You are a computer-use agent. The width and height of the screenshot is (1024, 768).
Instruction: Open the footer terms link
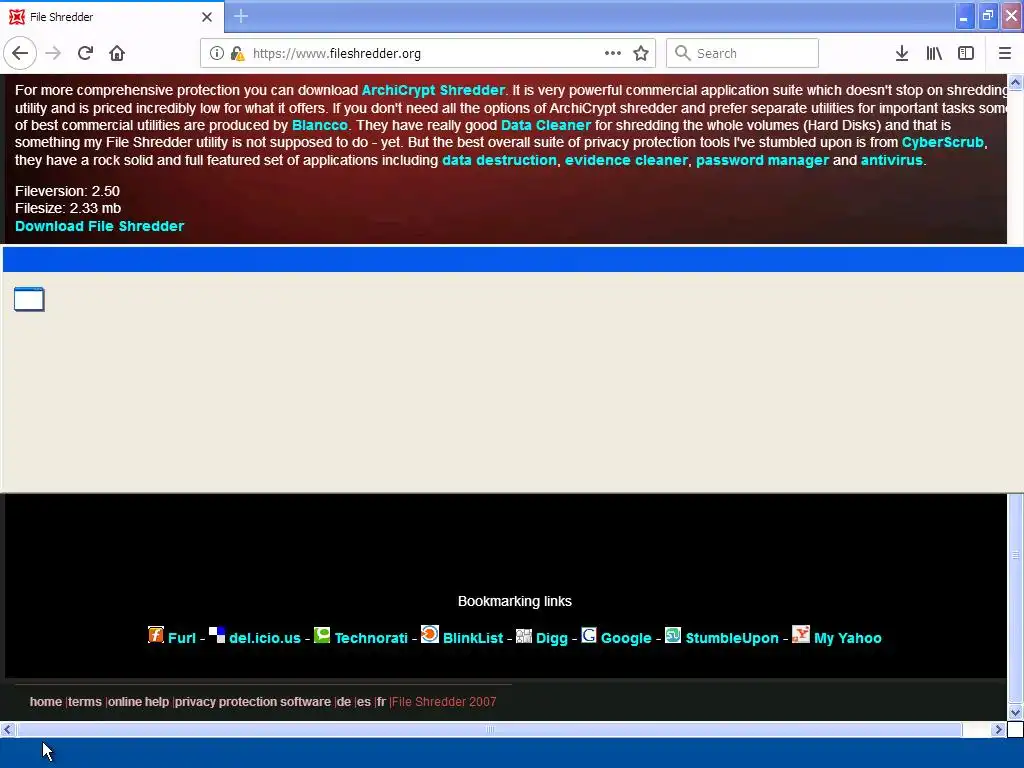tap(85, 701)
